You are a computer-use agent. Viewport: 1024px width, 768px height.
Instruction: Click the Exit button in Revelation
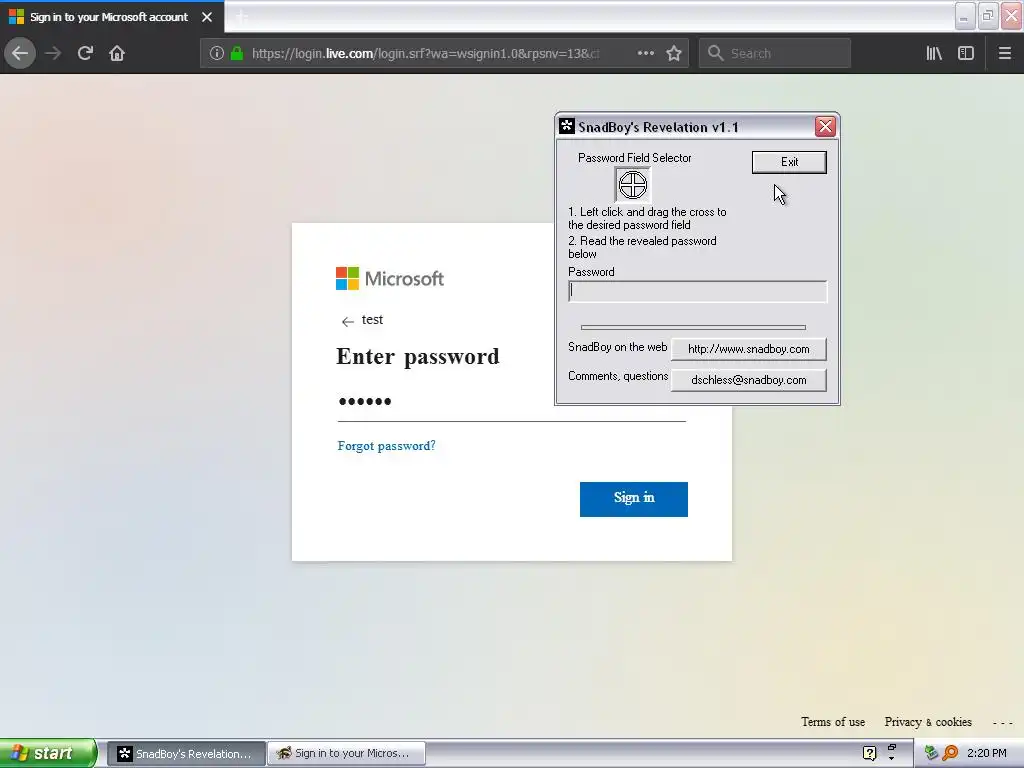coord(789,162)
